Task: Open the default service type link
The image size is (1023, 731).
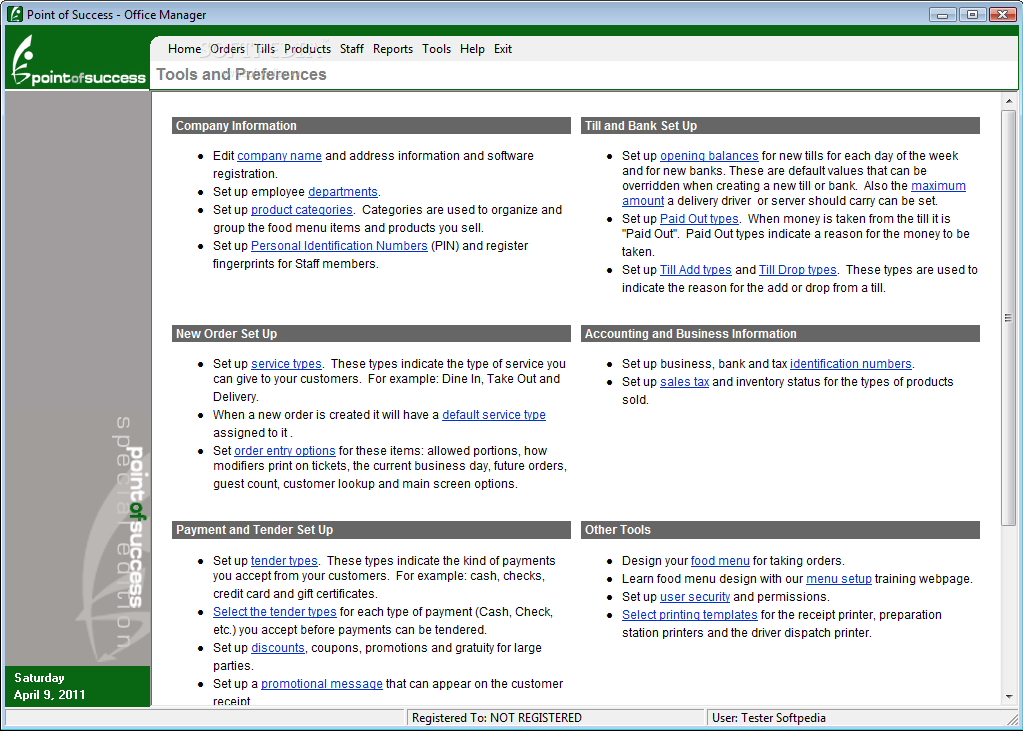Action: [x=494, y=415]
